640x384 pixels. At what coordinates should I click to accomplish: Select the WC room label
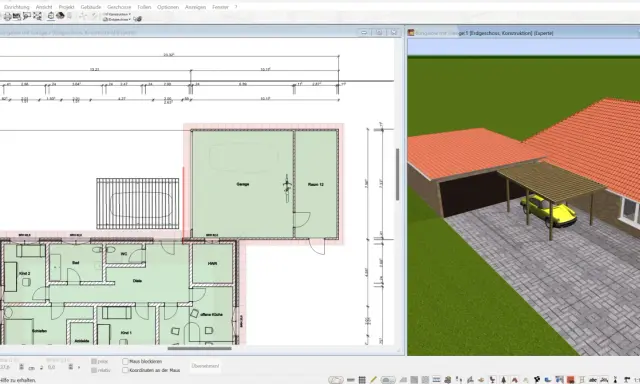124,254
